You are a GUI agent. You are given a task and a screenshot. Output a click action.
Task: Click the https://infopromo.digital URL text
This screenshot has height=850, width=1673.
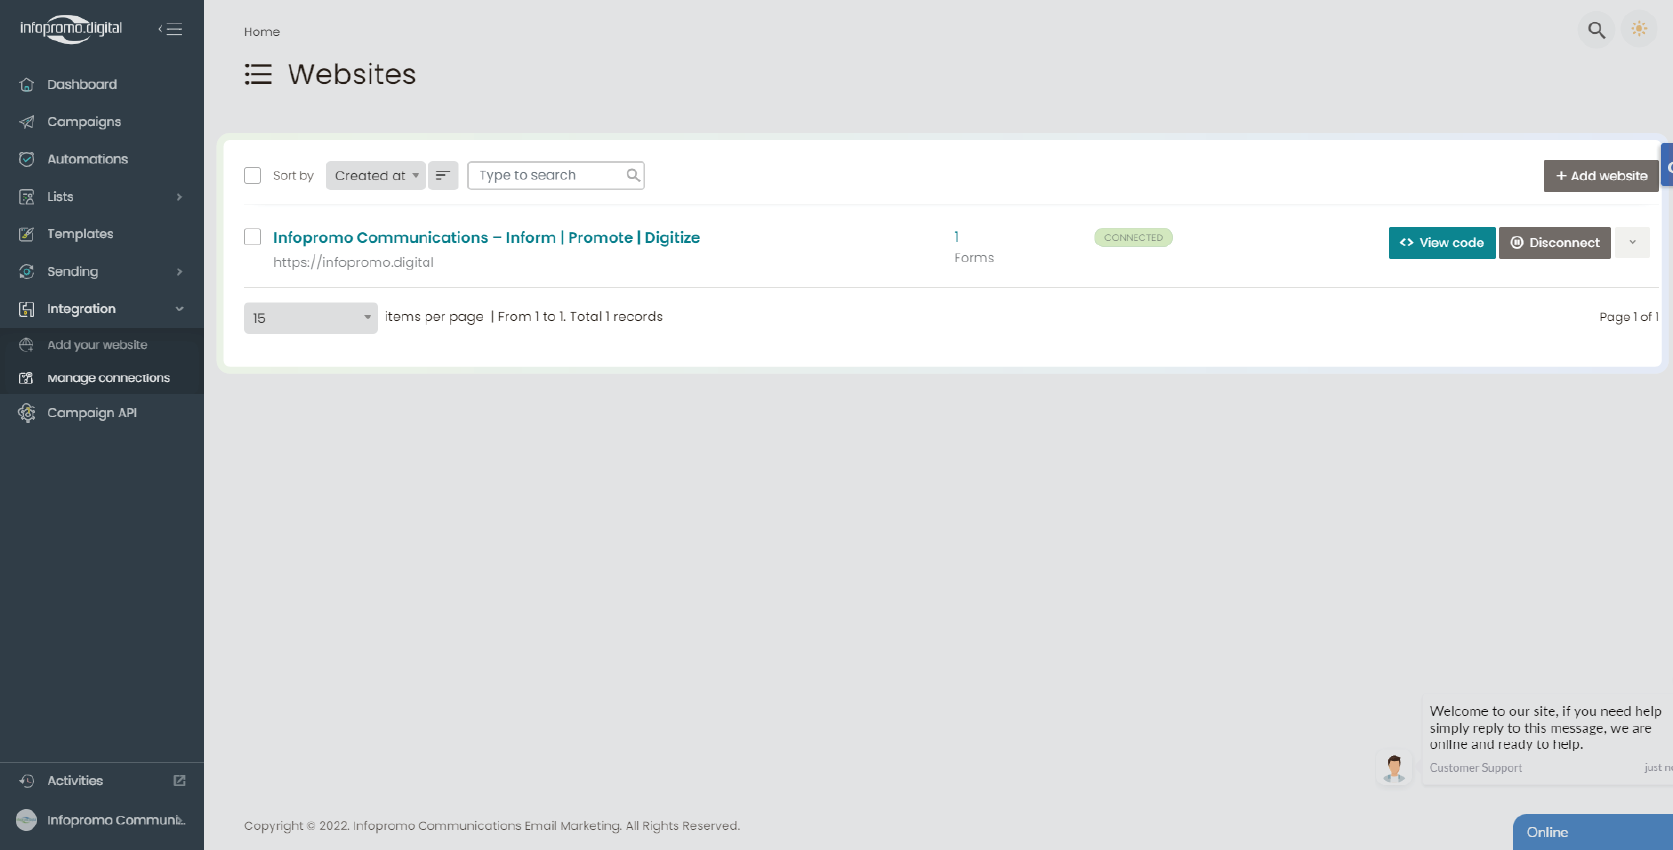click(x=353, y=263)
